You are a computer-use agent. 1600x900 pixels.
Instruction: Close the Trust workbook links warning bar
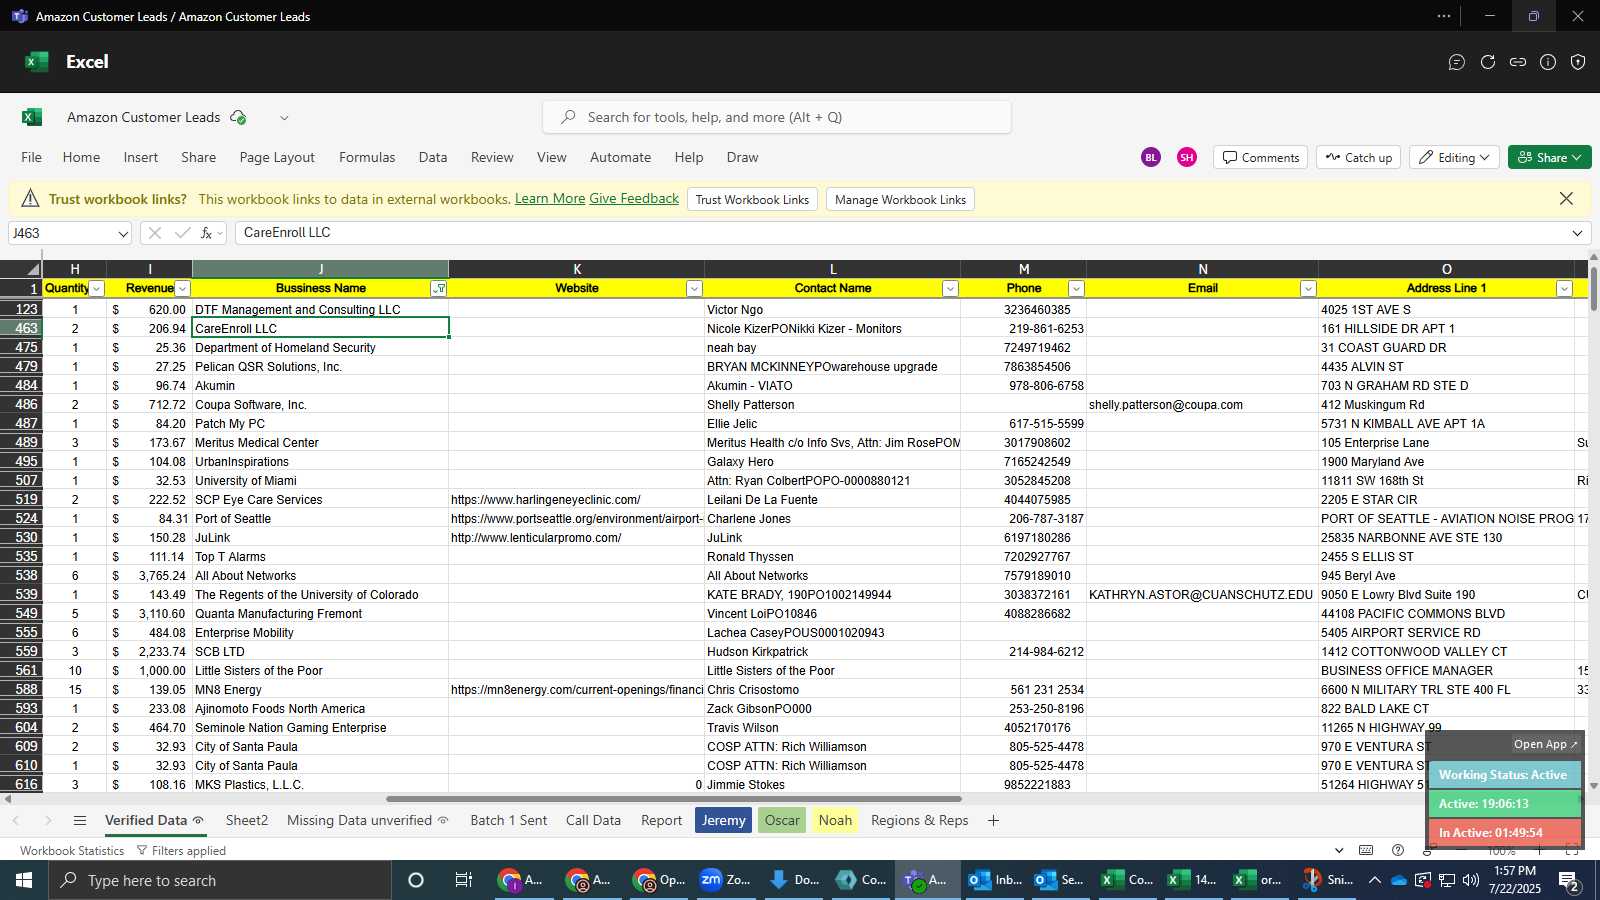pyautogui.click(x=1566, y=199)
